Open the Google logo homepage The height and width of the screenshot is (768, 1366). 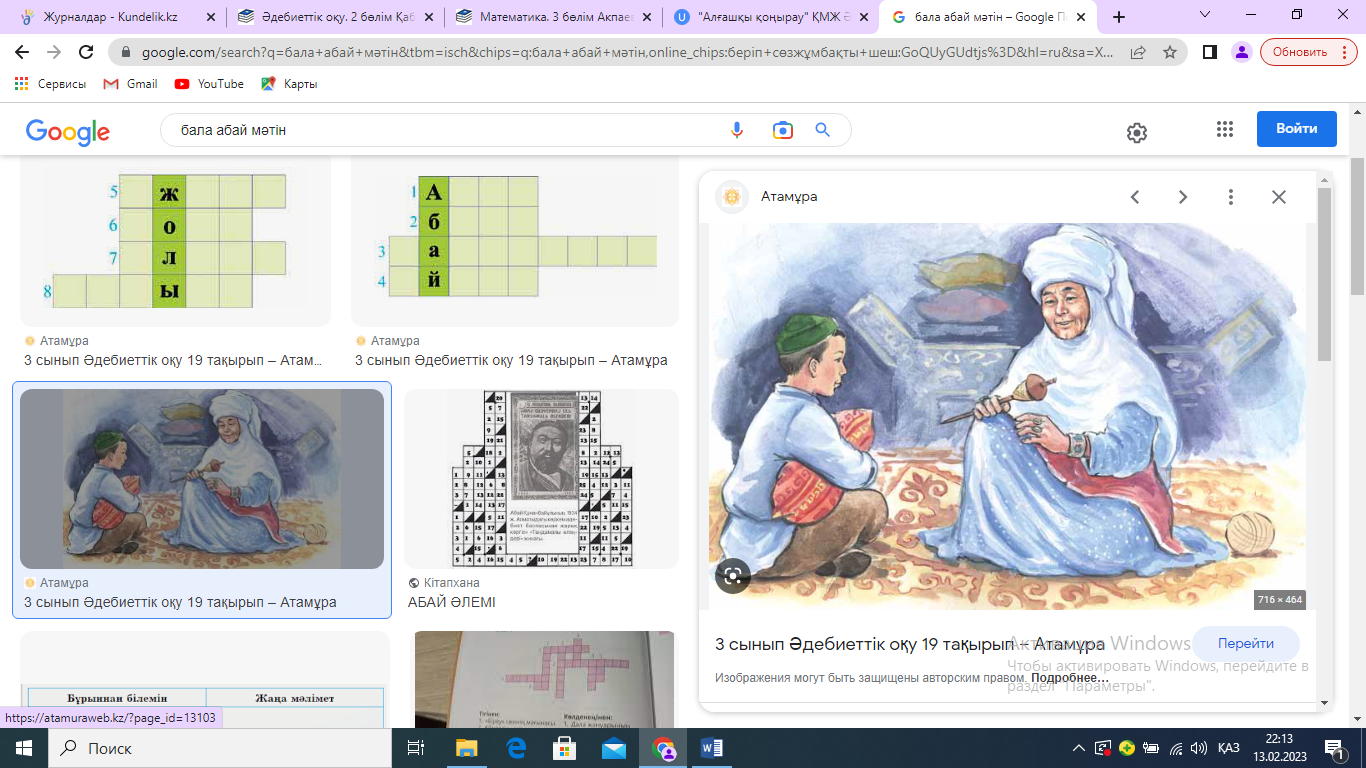coord(68,131)
